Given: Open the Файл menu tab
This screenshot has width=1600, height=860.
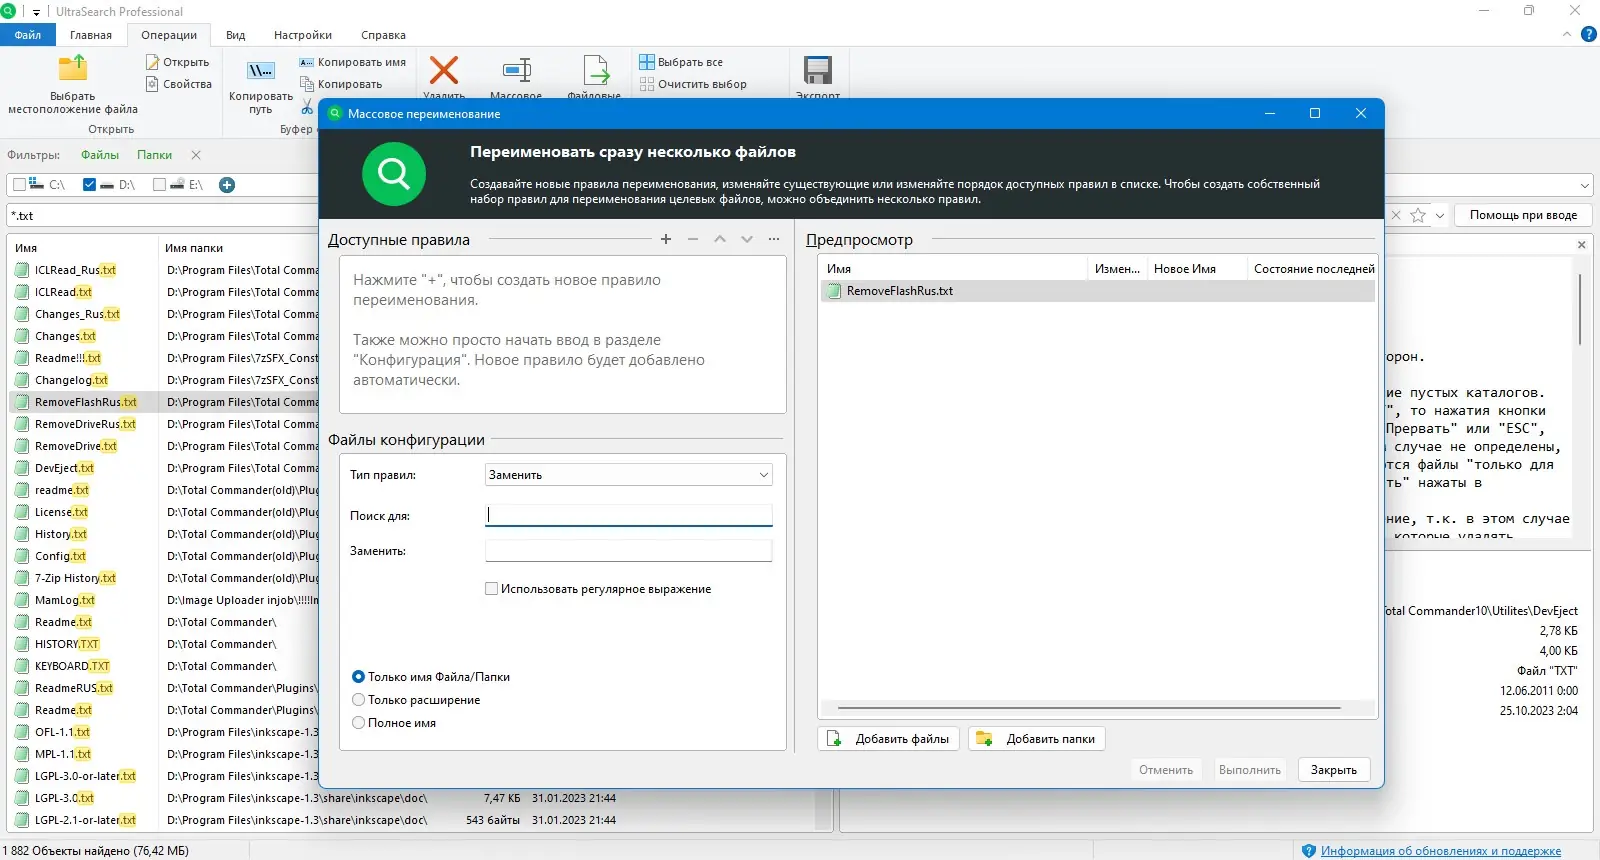Looking at the screenshot, I should [x=28, y=35].
